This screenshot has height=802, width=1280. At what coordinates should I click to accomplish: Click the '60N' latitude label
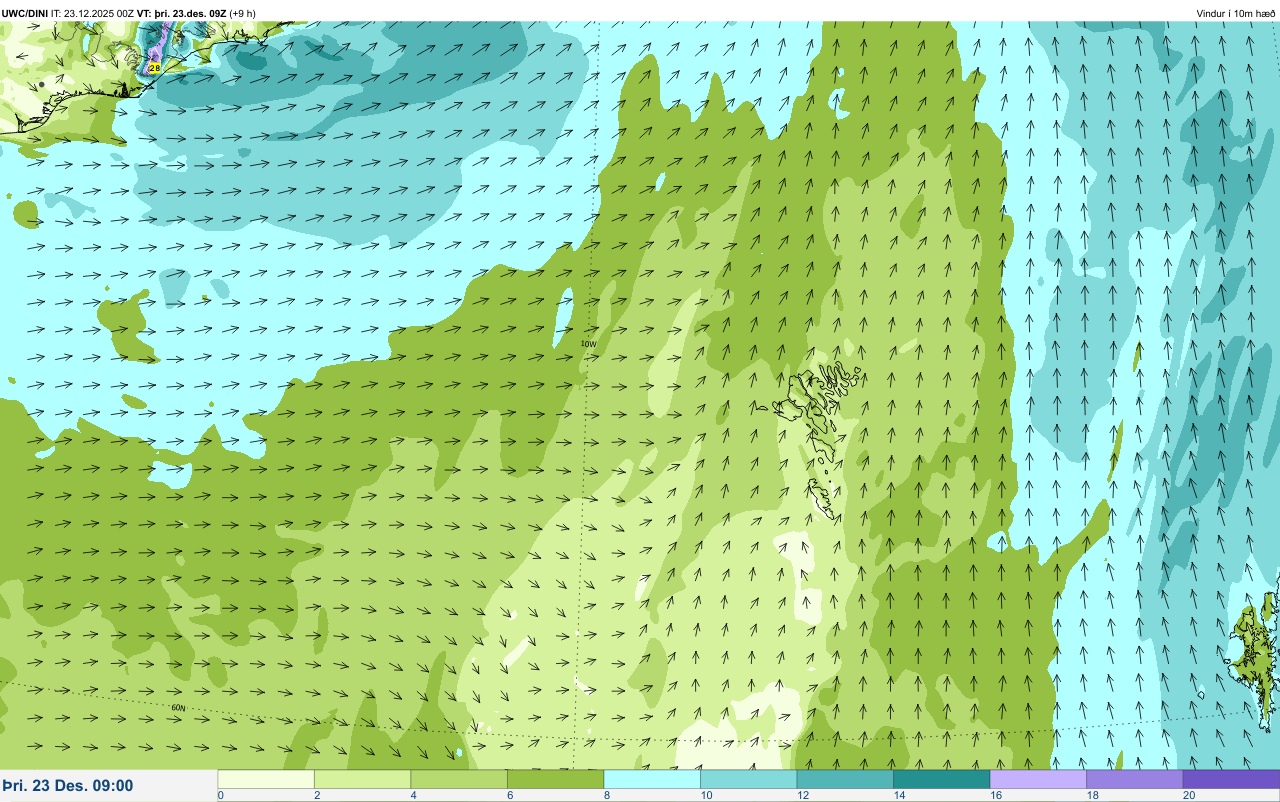178,708
